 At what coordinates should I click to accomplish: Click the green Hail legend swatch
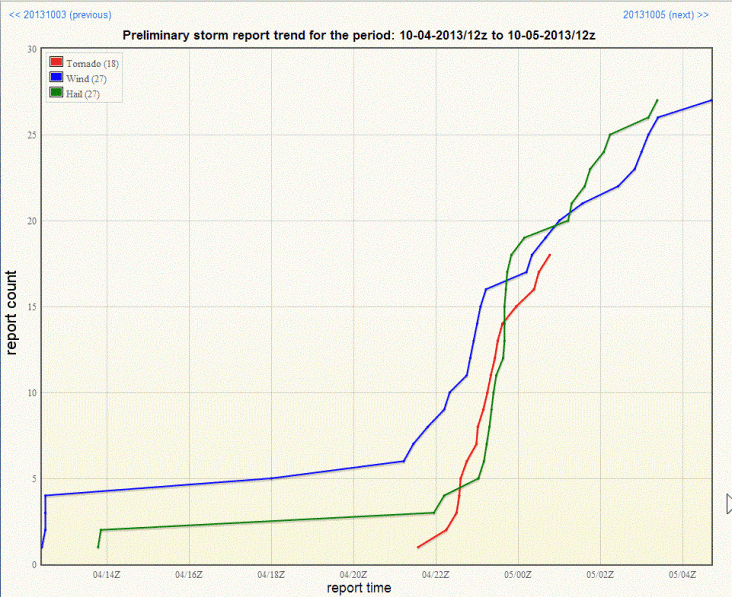(x=56, y=92)
